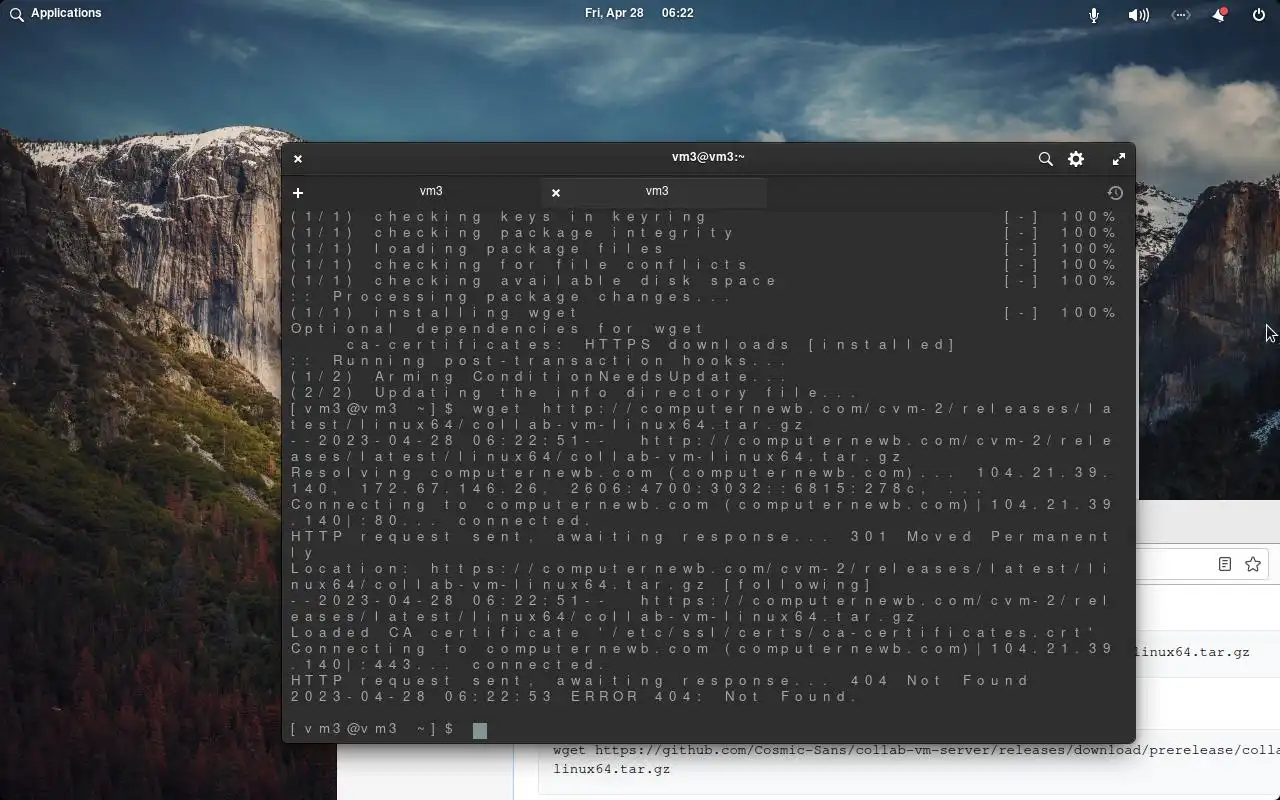
Task: Click the '(1/1) installing wget' line
Action: [435, 313]
